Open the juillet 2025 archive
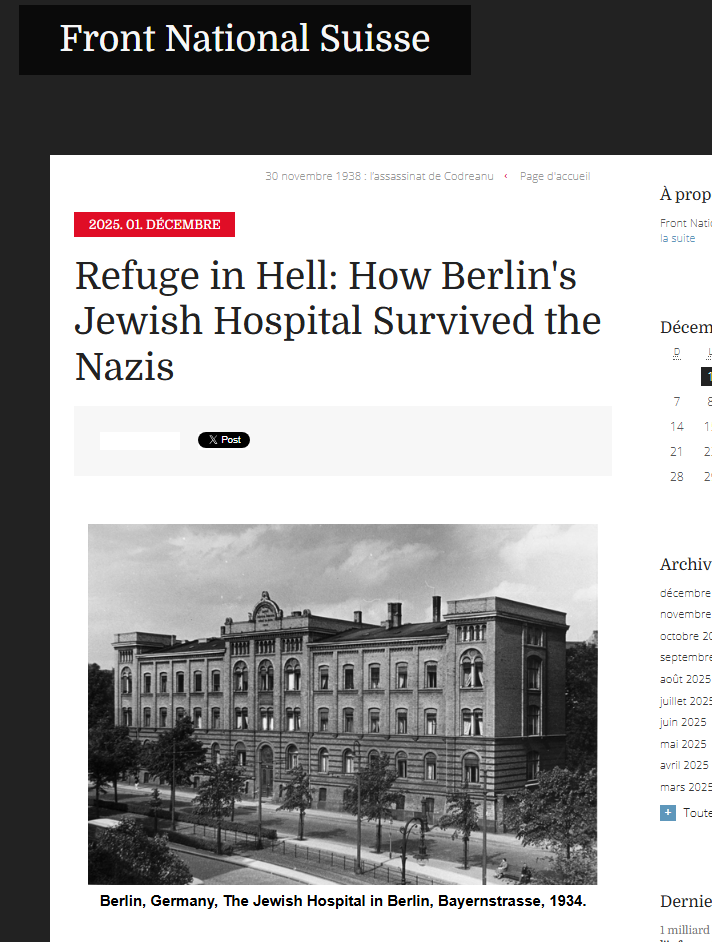 [686, 700]
